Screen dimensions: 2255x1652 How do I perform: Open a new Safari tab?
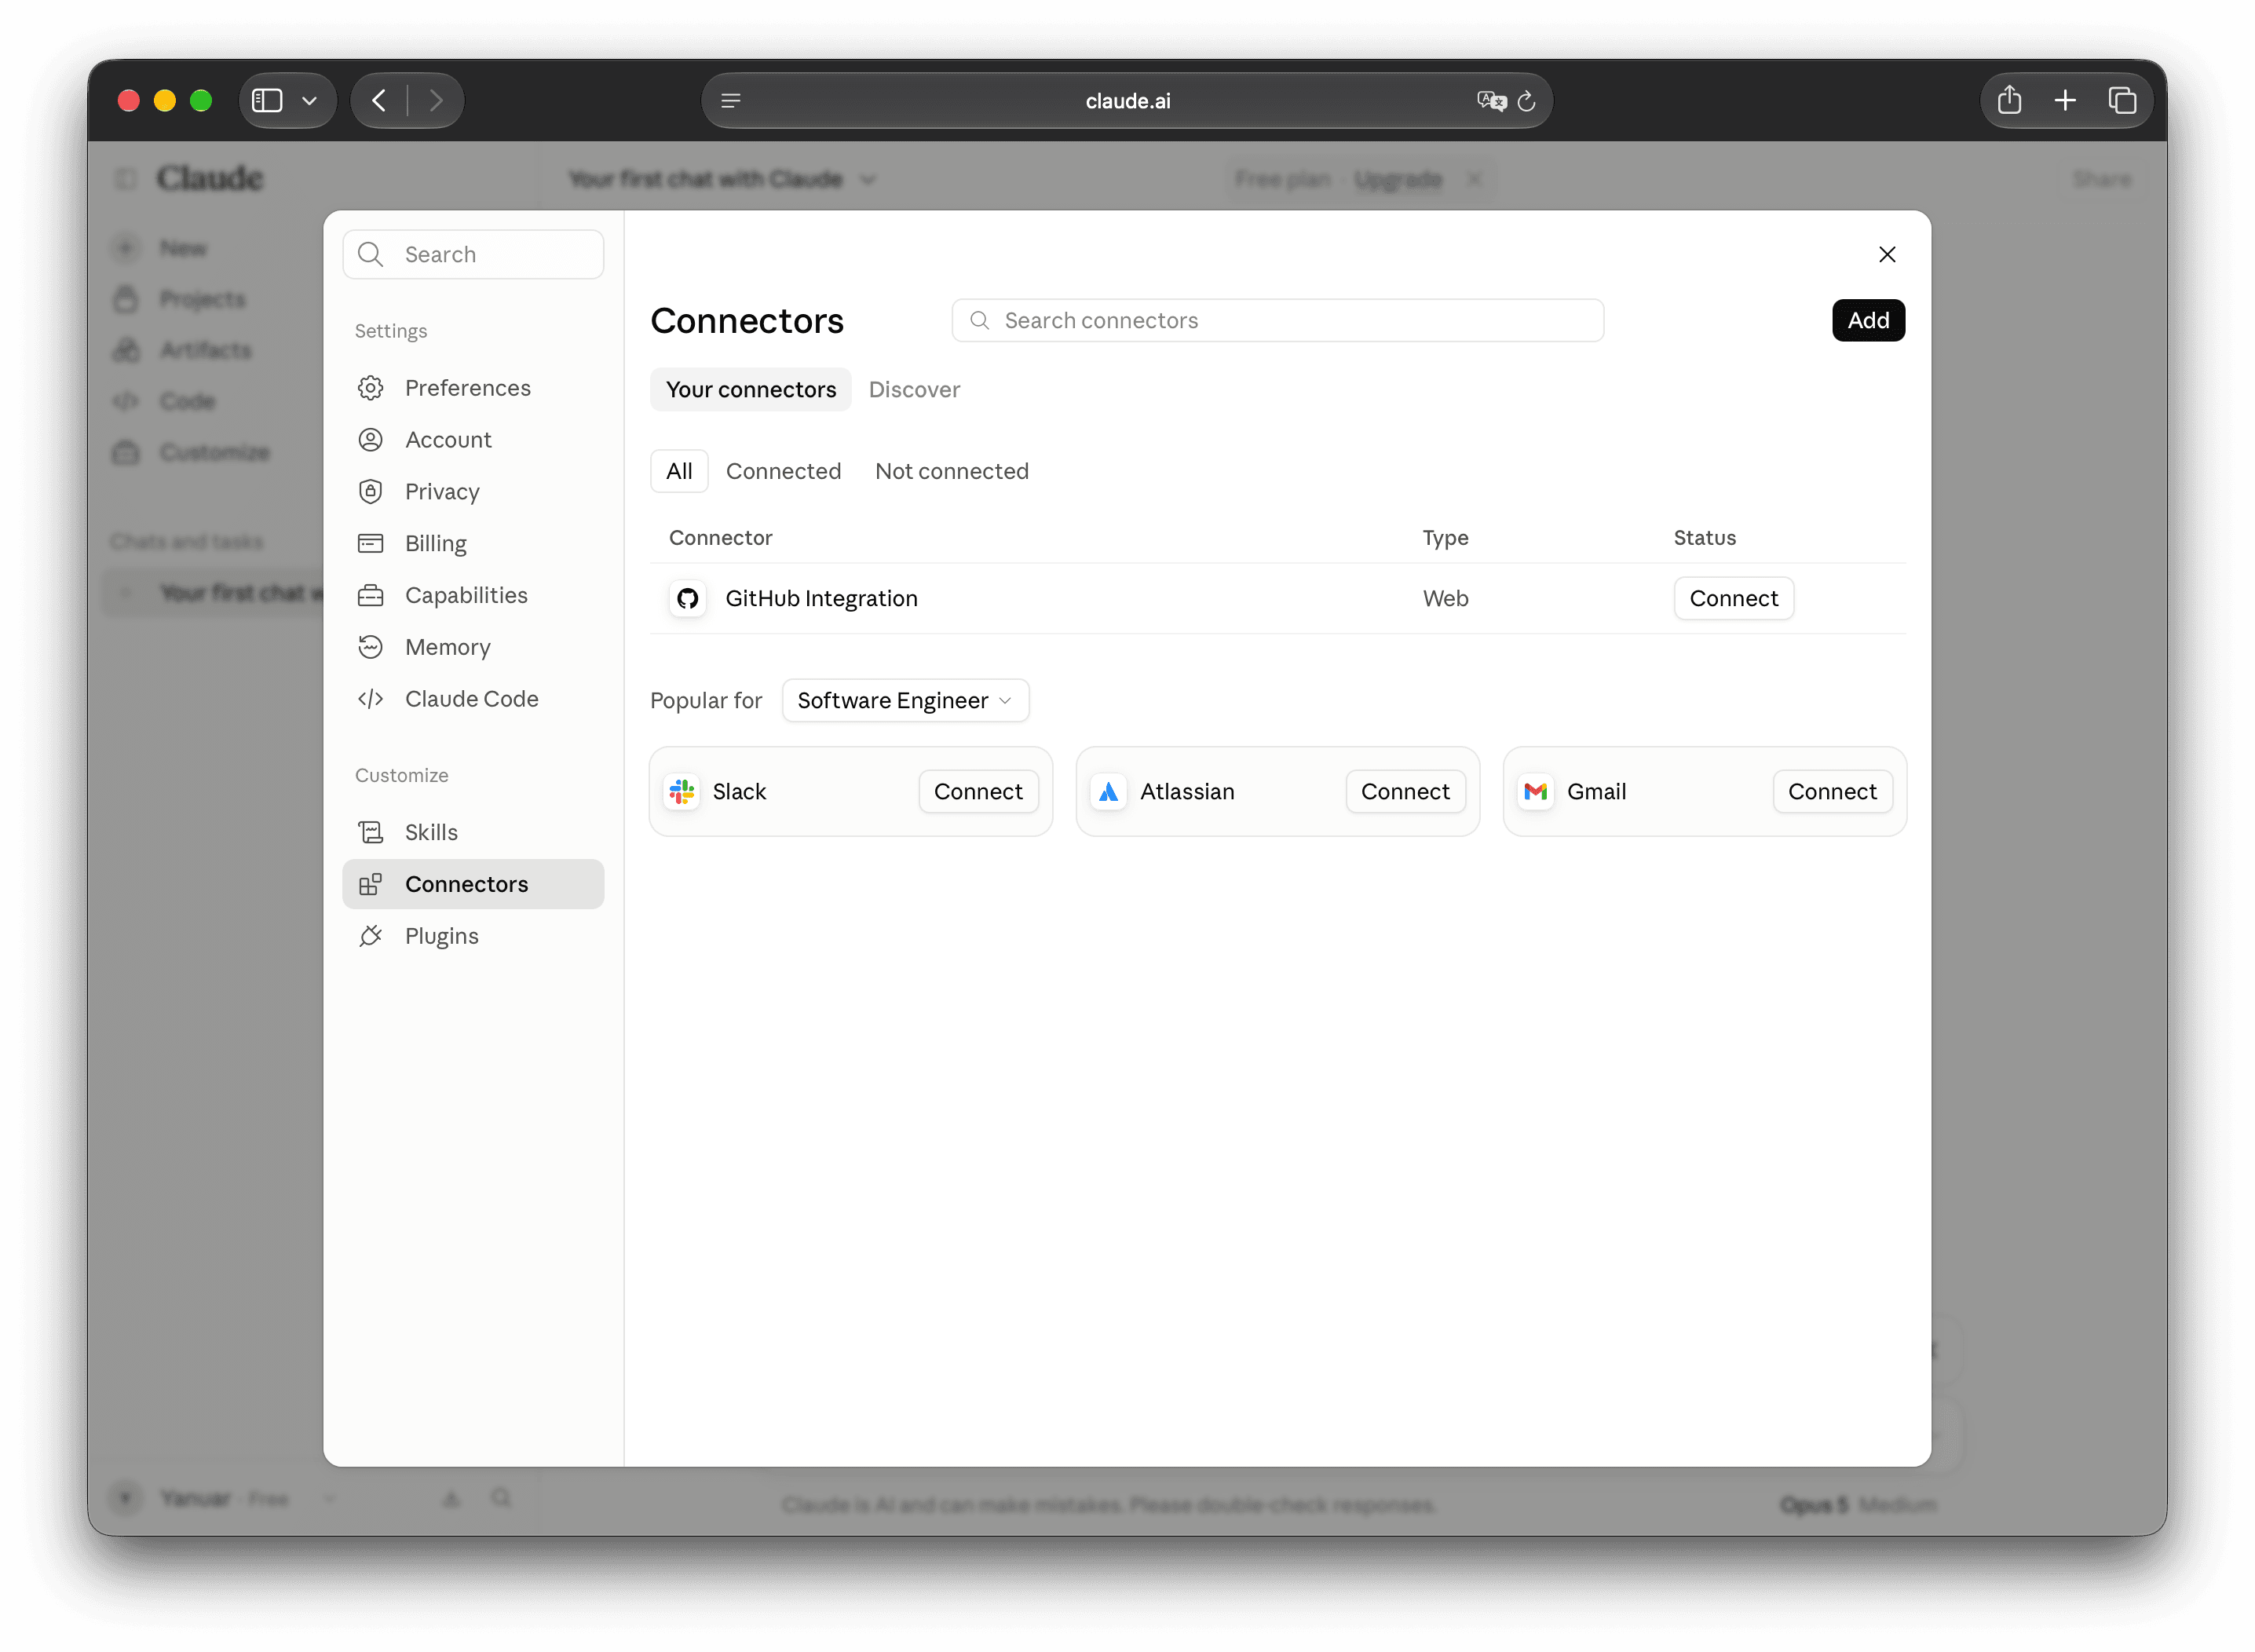point(2065,100)
